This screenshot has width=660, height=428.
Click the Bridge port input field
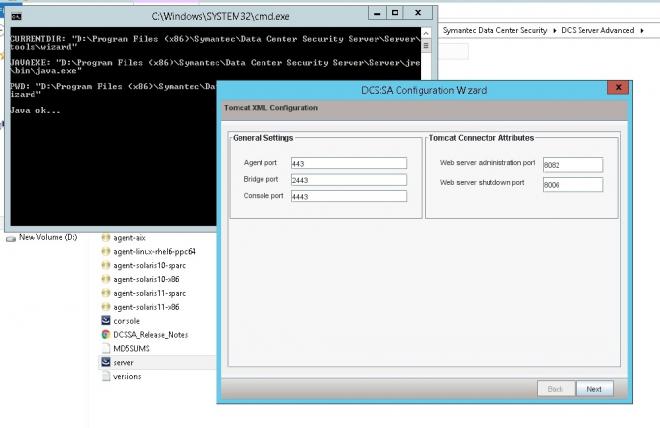(349, 180)
